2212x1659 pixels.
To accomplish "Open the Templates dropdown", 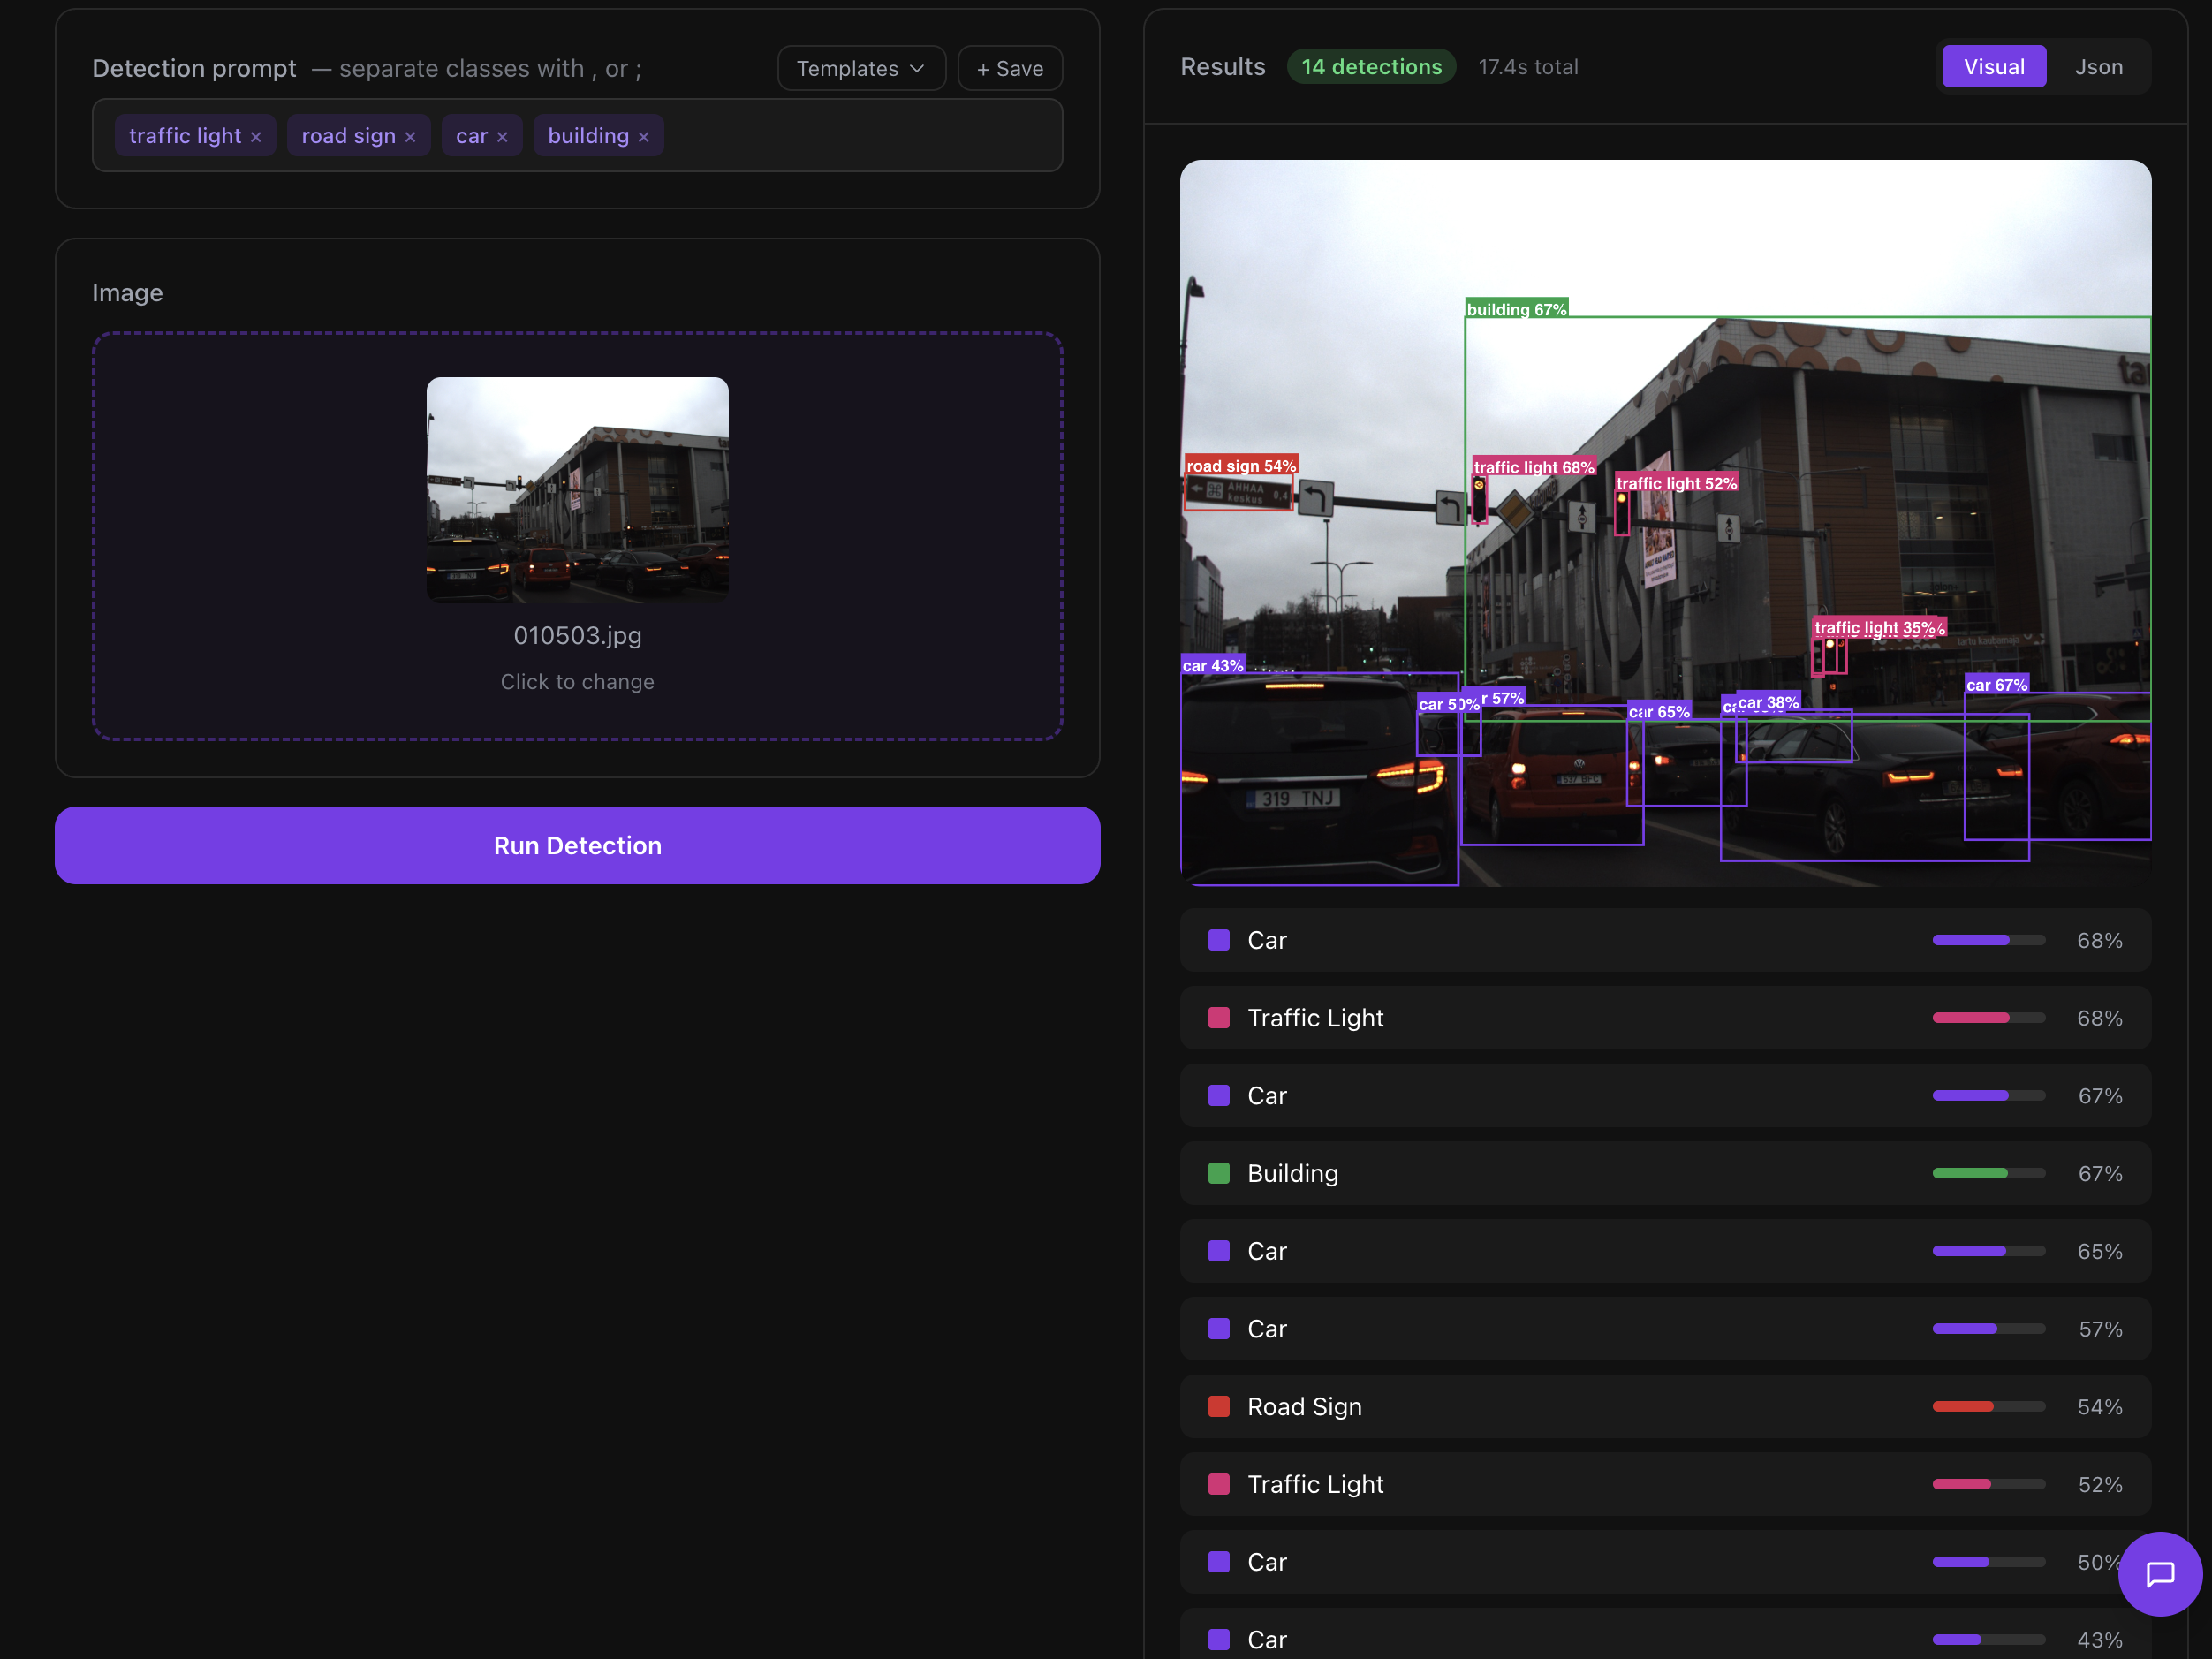I will pyautogui.click(x=860, y=69).
